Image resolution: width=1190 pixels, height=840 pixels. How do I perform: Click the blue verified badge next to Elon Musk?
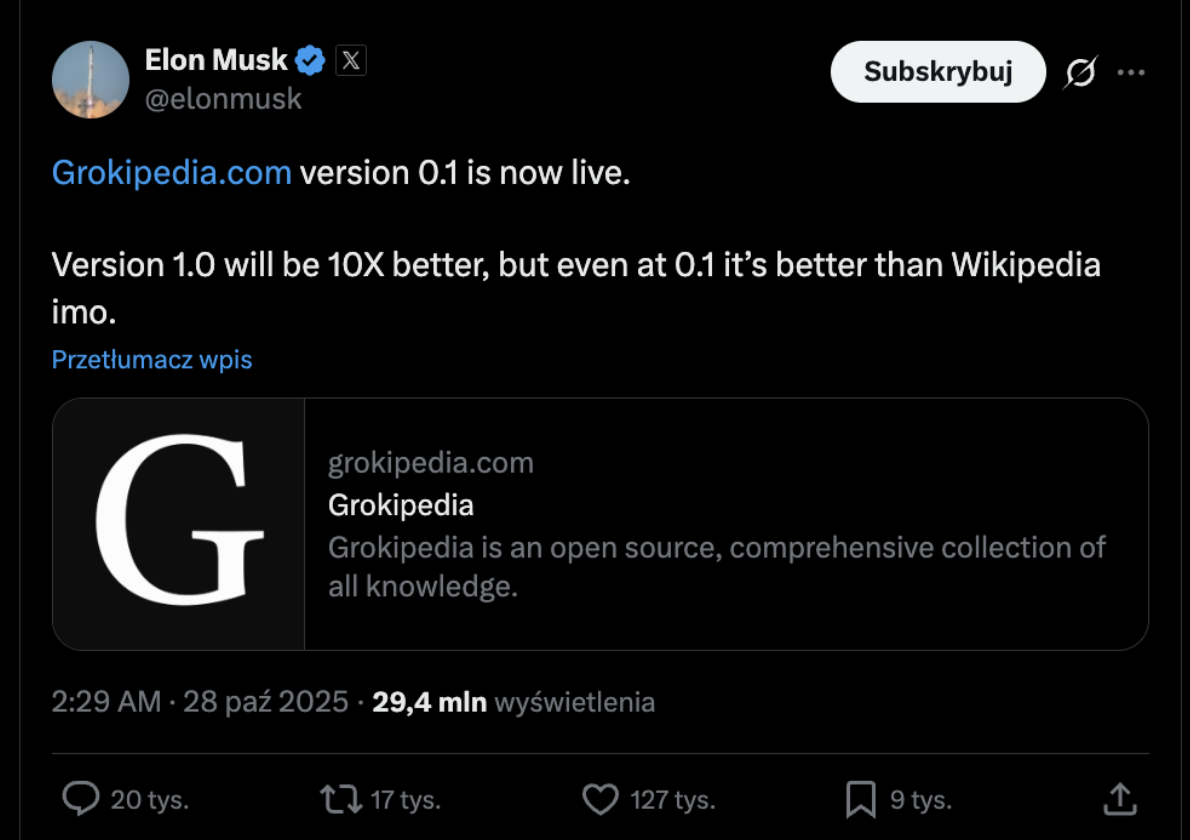(311, 59)
